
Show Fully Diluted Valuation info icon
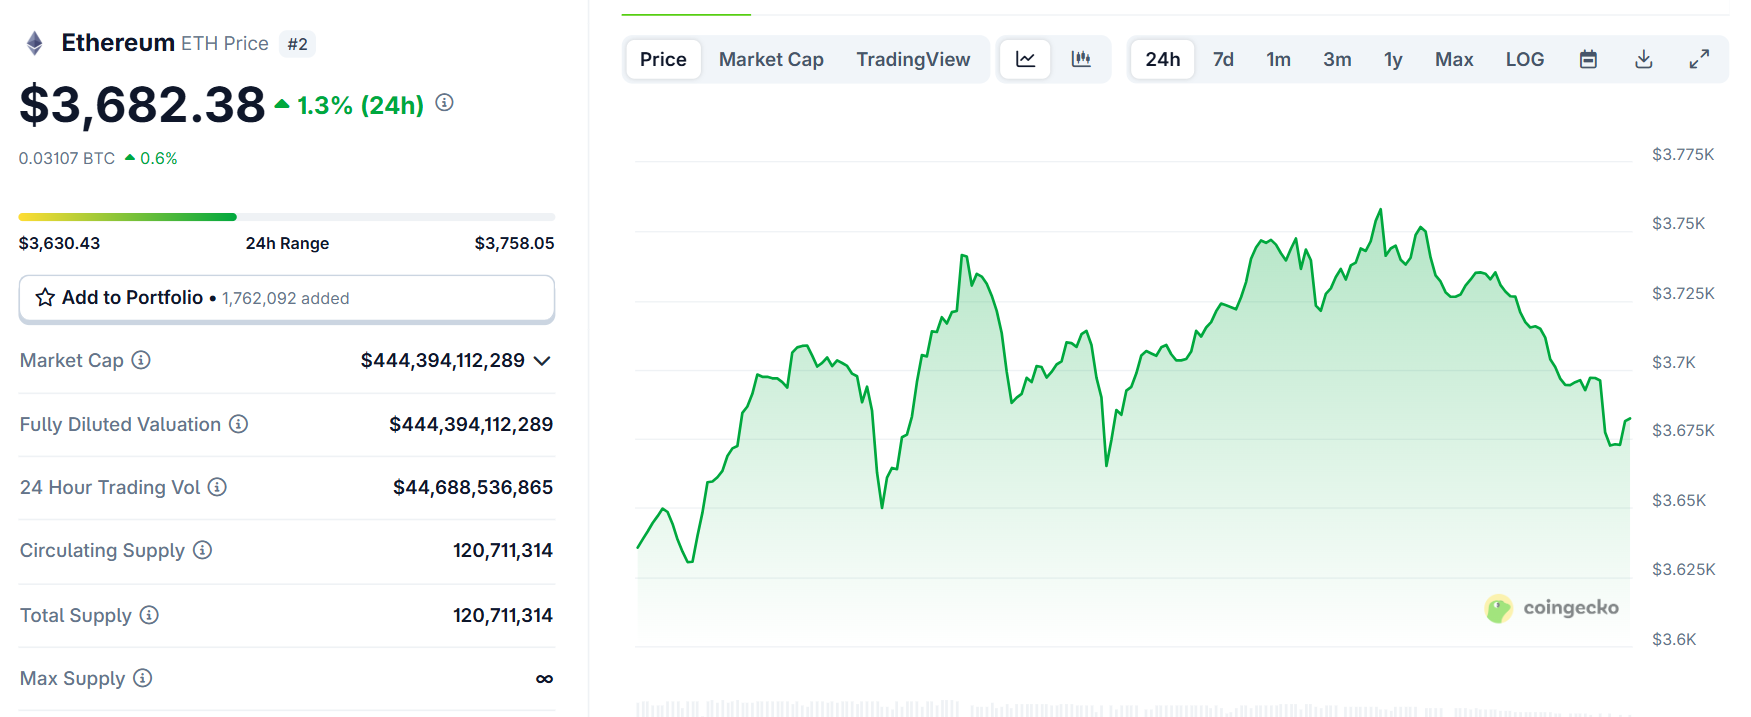click(238, 424)
